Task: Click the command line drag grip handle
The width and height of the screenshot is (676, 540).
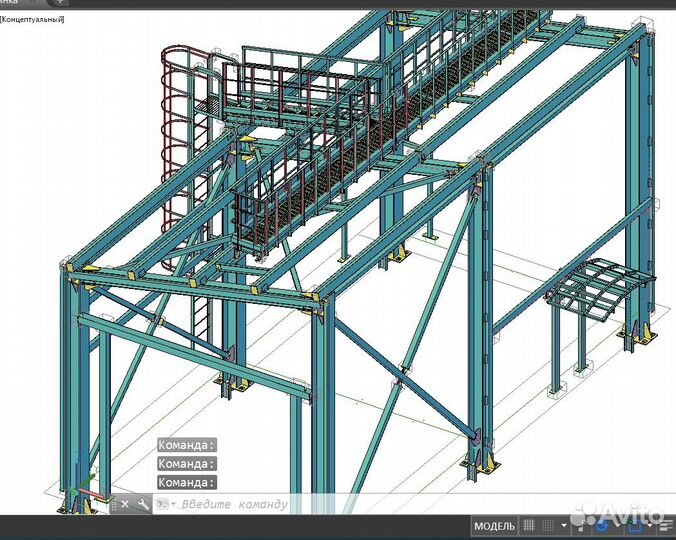Action: (112, 505)
